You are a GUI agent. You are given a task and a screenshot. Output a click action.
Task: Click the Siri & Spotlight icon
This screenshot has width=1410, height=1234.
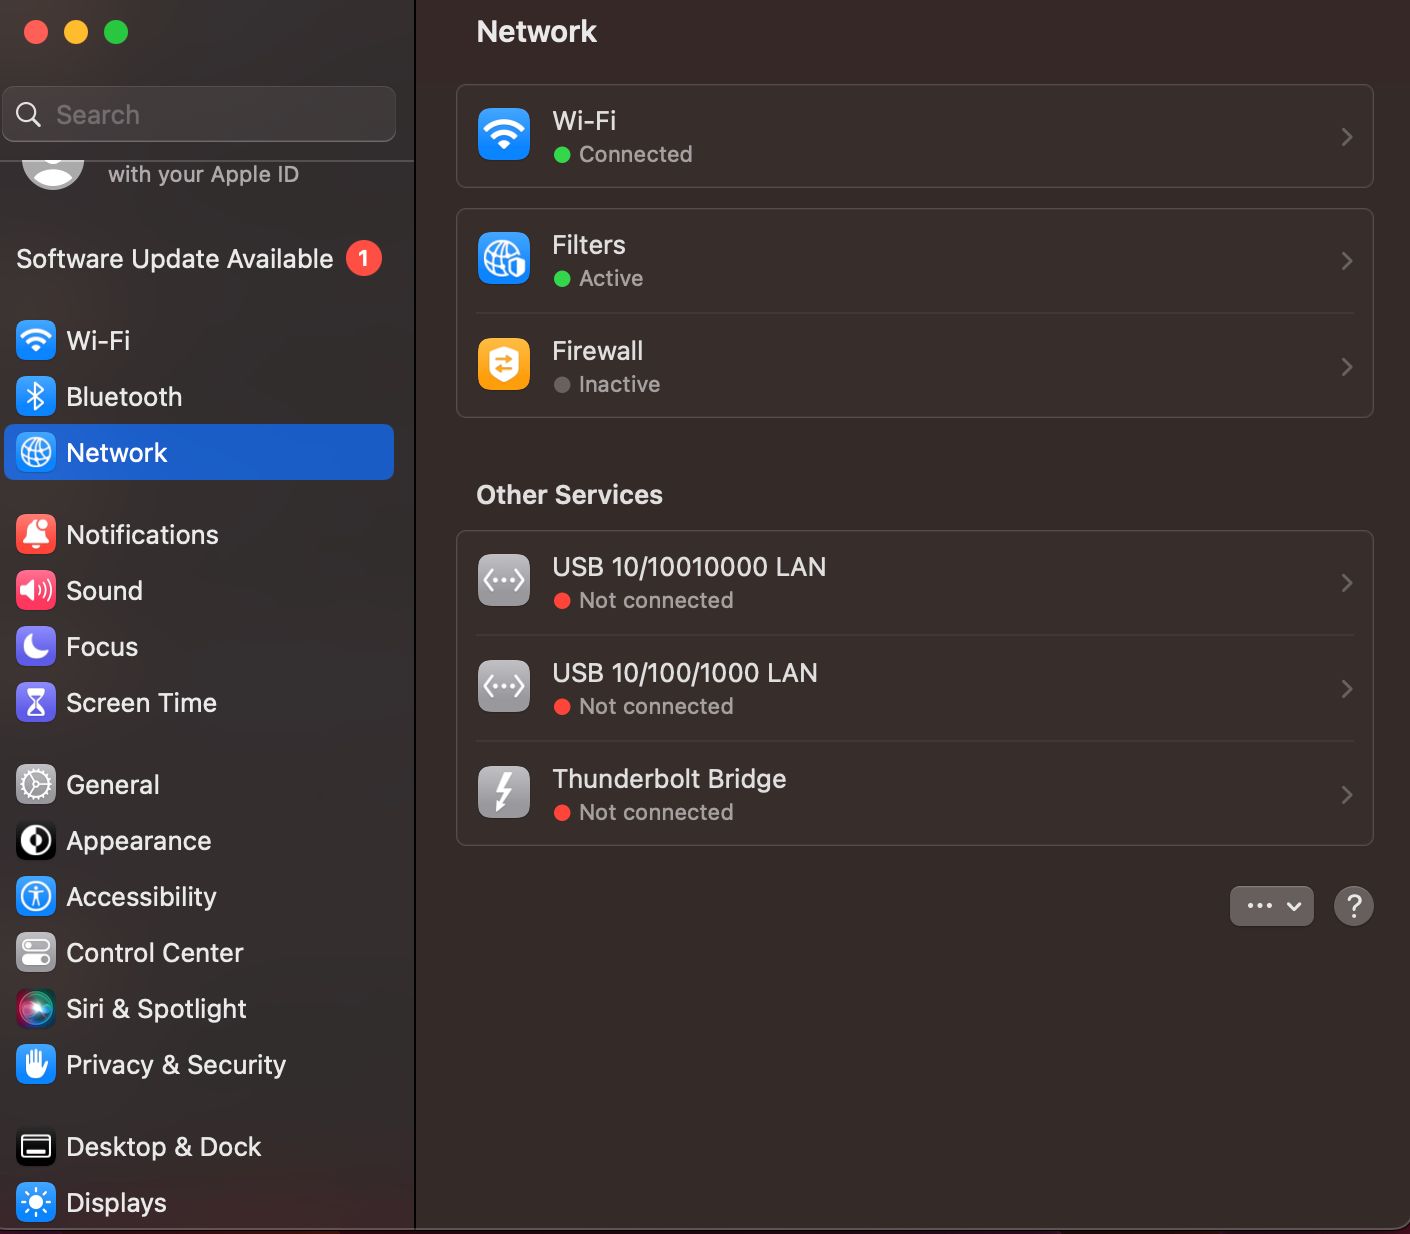(36, 1009)
